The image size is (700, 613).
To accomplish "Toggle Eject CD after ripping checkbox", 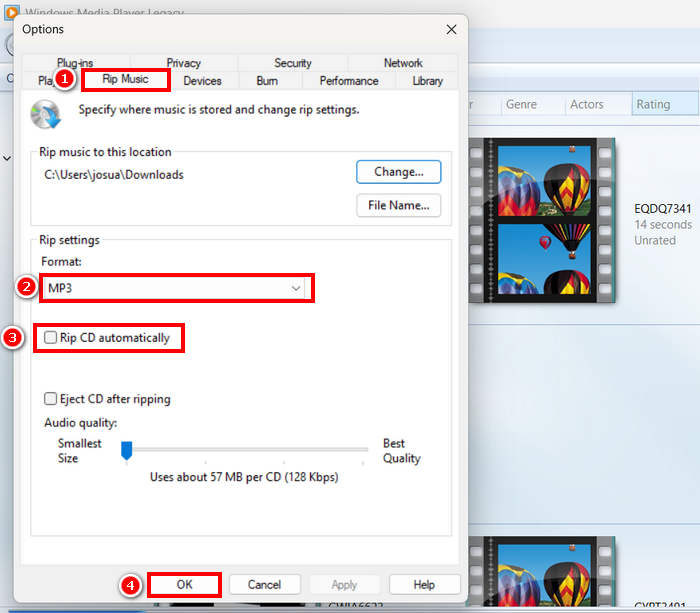I will (51, 399).
